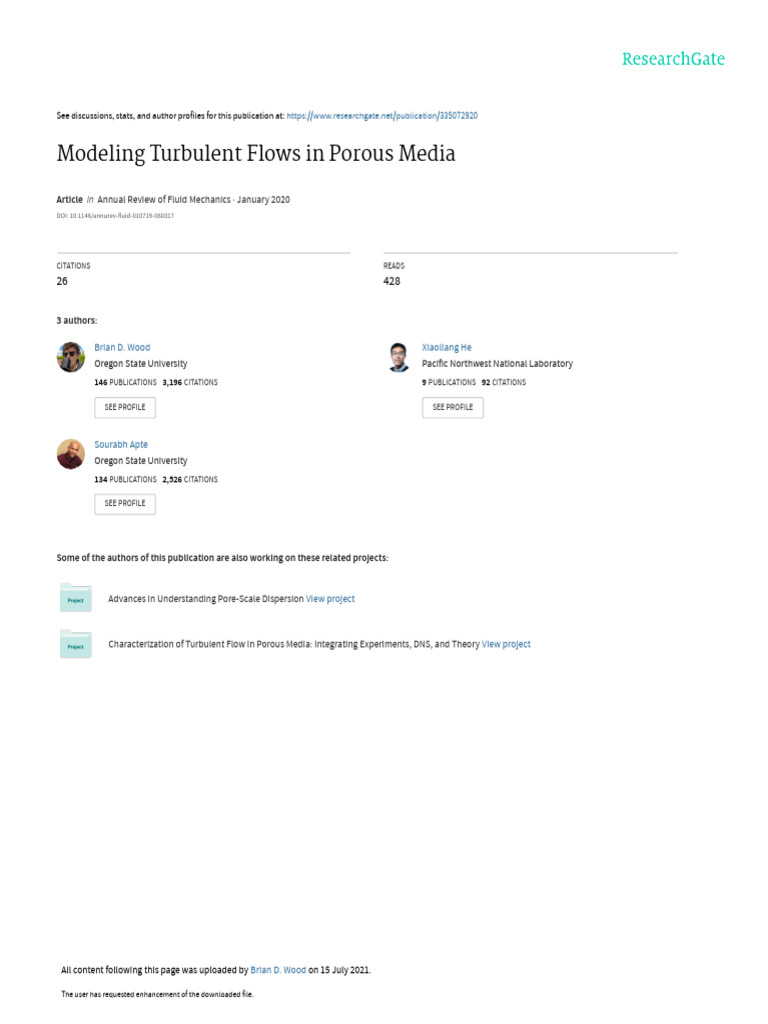Click Brian D. Wood's profile photo
768x1024 pixels.
point(71,357)
